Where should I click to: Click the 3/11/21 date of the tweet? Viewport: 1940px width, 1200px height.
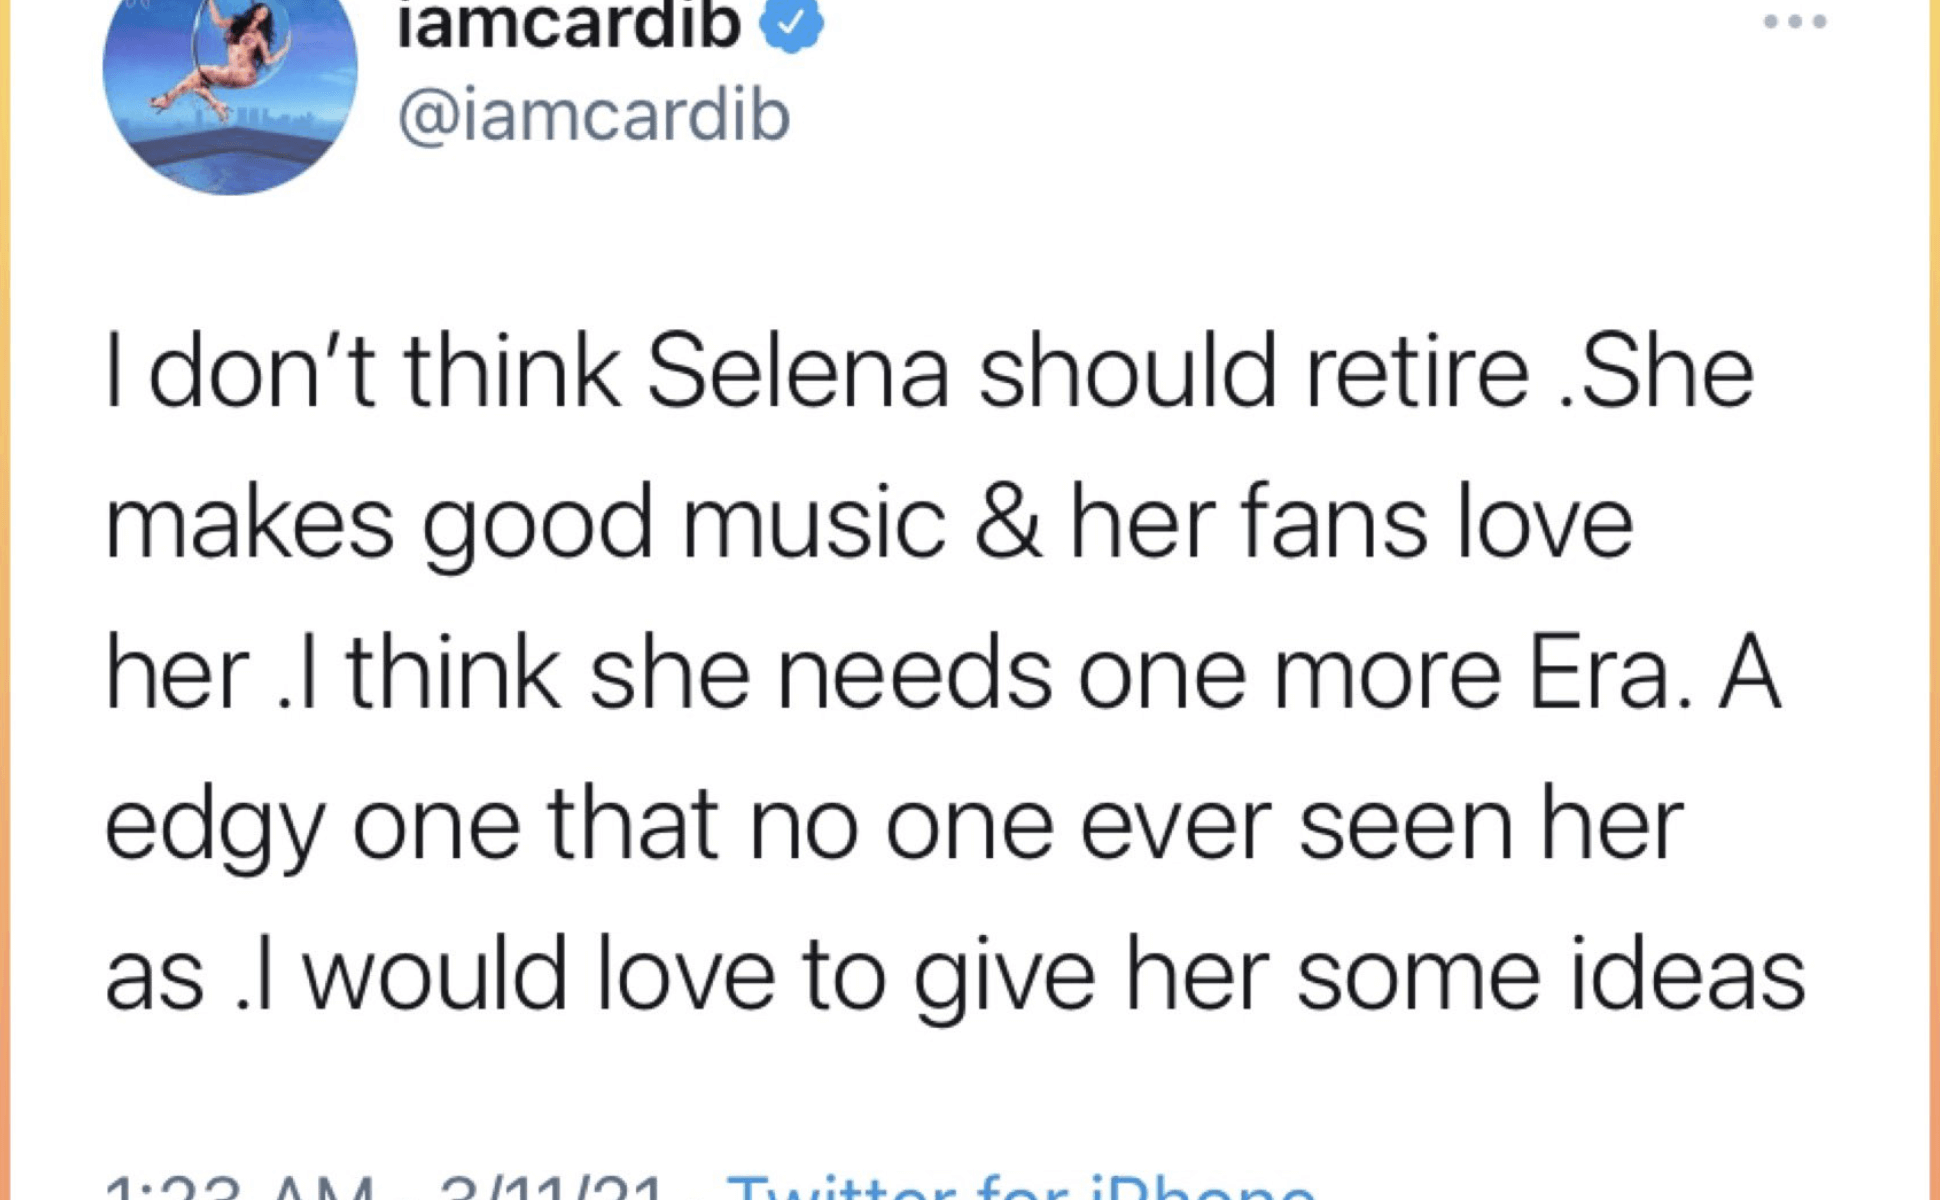coord(550,1190)
